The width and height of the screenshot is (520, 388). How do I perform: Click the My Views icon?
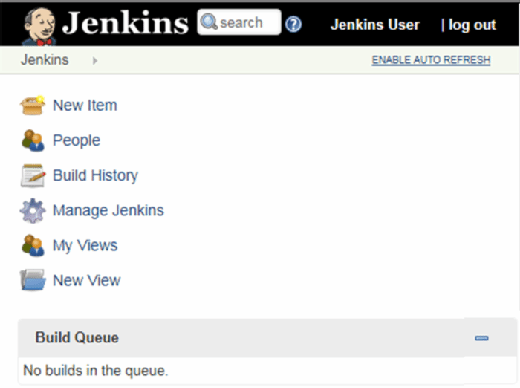click(33, 245)
